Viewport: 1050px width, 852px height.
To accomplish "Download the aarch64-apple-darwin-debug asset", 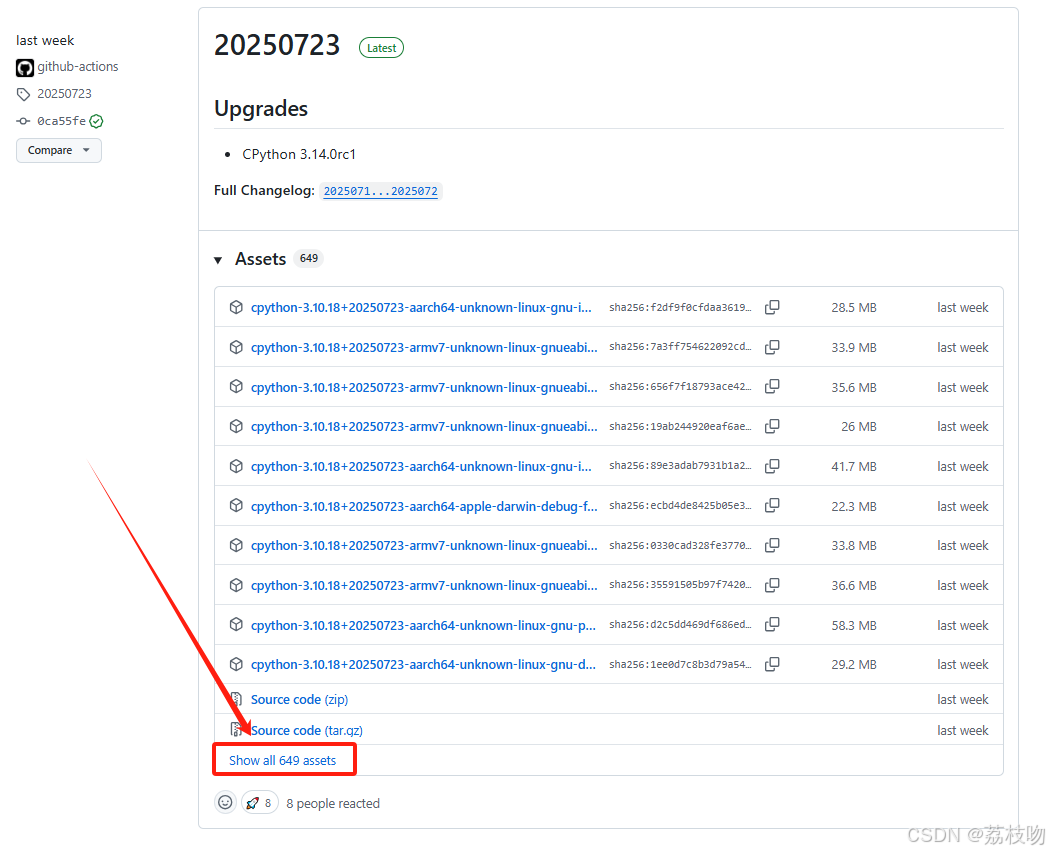I will click(x=424, y=506).
